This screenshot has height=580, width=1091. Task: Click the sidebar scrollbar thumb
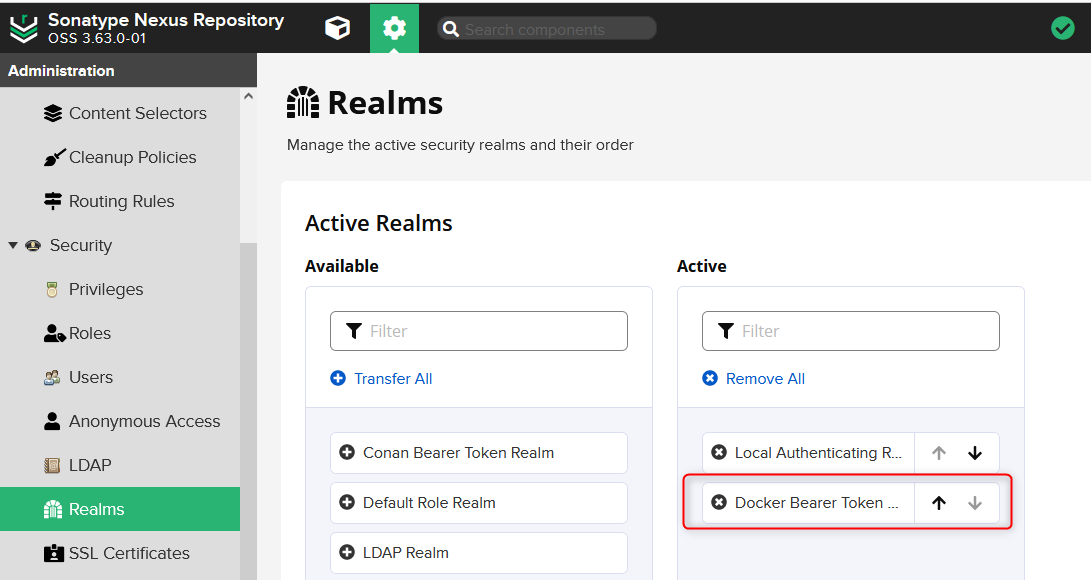coord(248,410)
